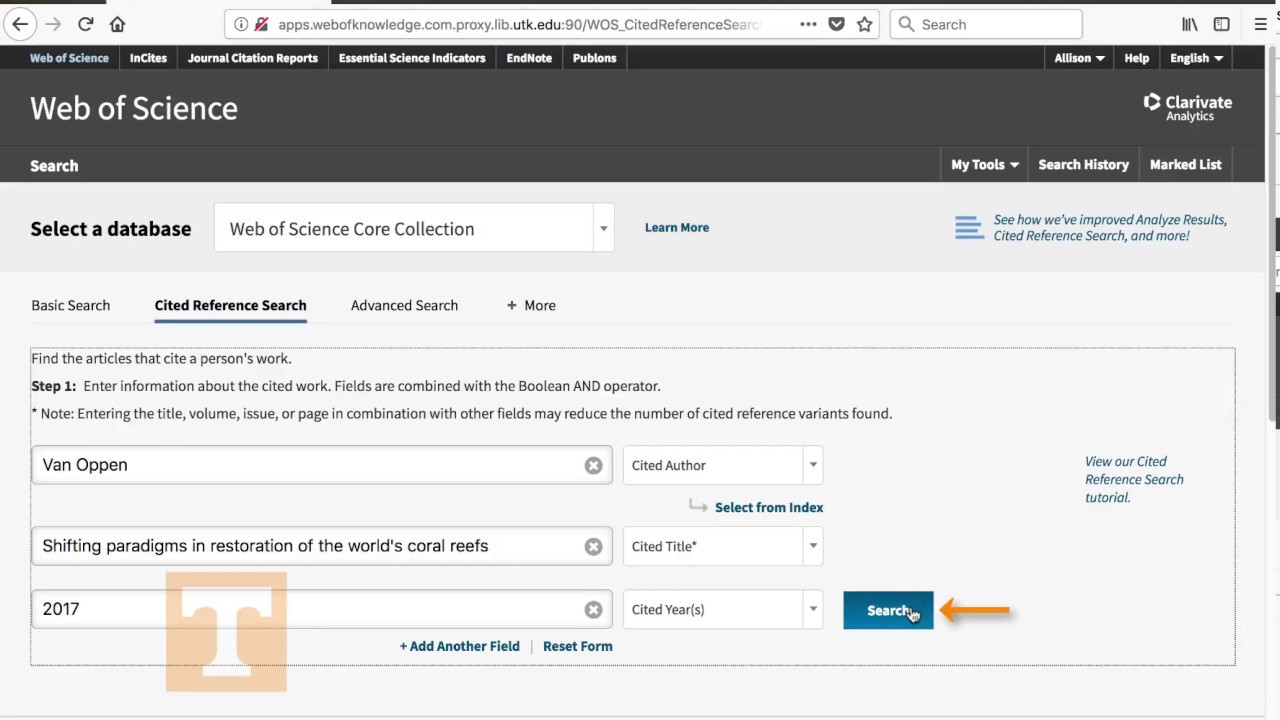Viewport: 1280px width, 720px height.
Task: Open Search History
Action: (1083, 164)
